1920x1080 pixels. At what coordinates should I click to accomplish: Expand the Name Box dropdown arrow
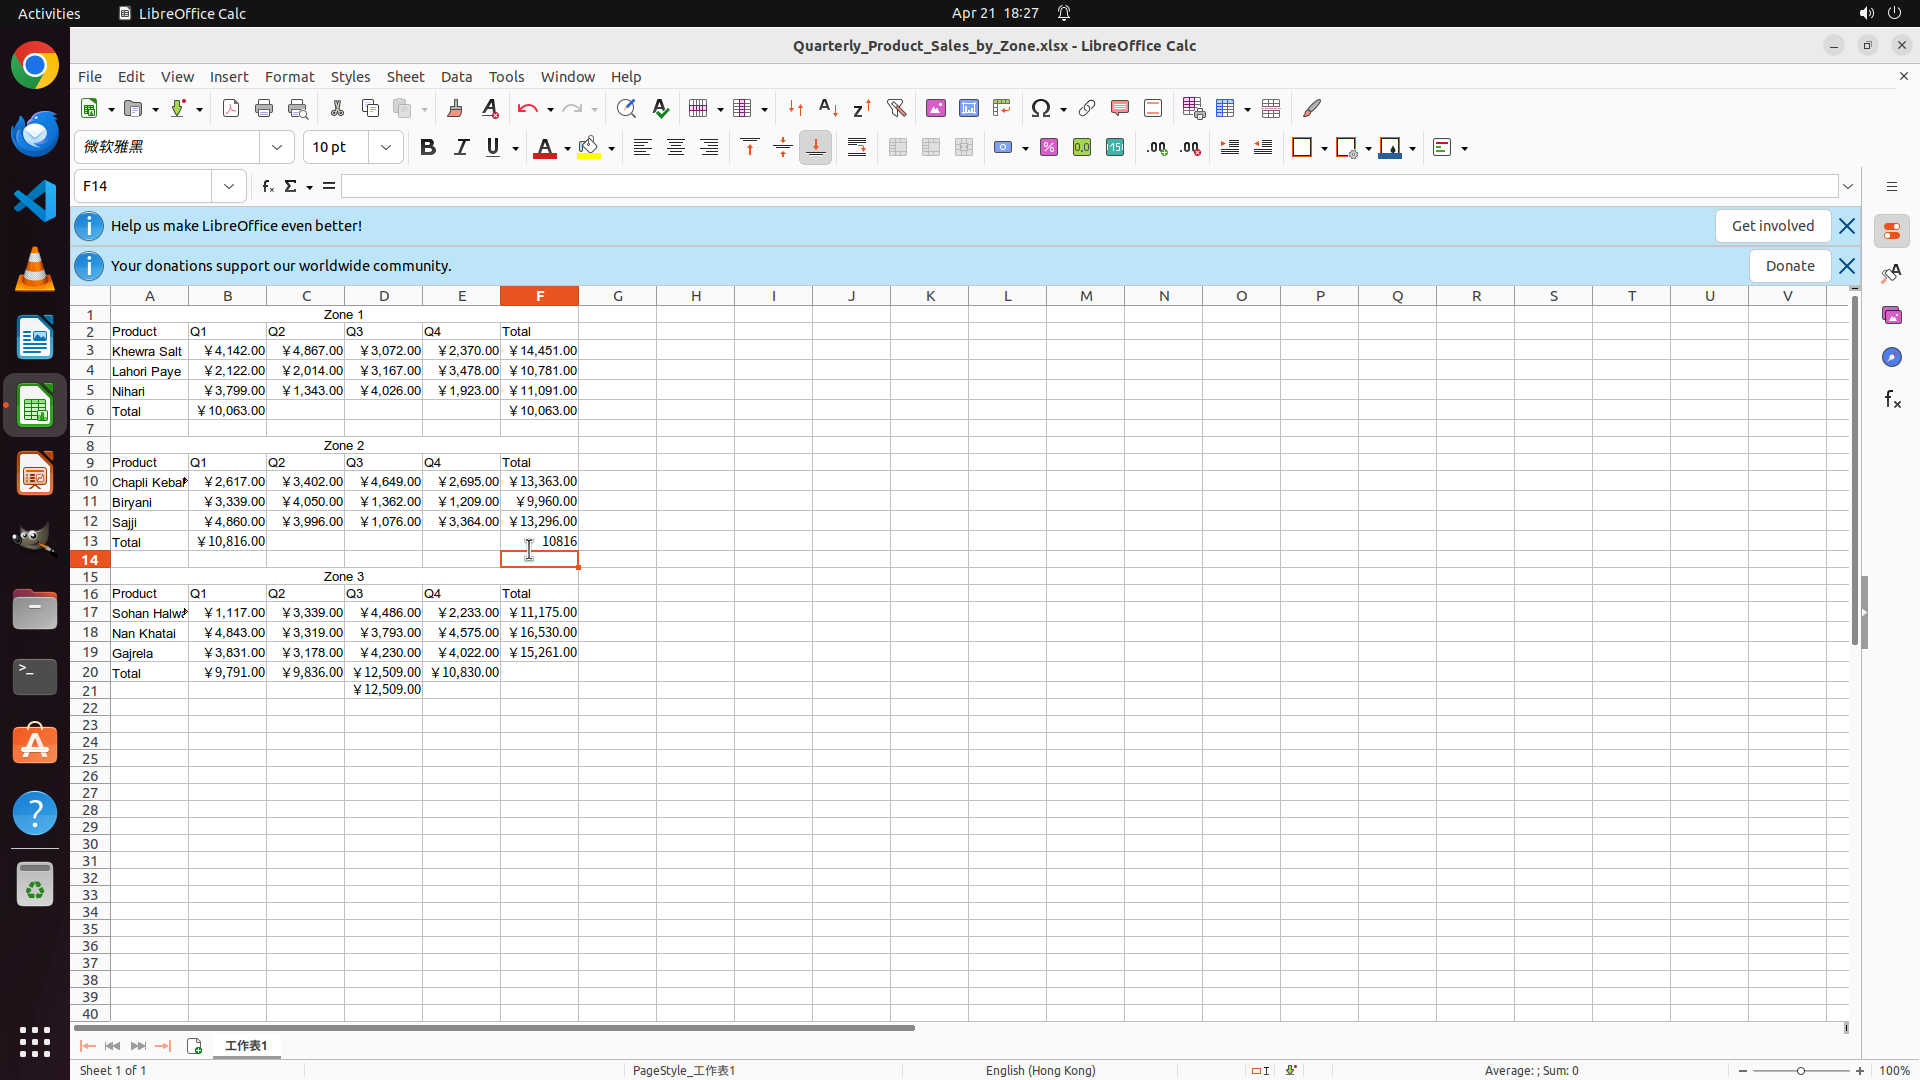click(x=229, y=186)
